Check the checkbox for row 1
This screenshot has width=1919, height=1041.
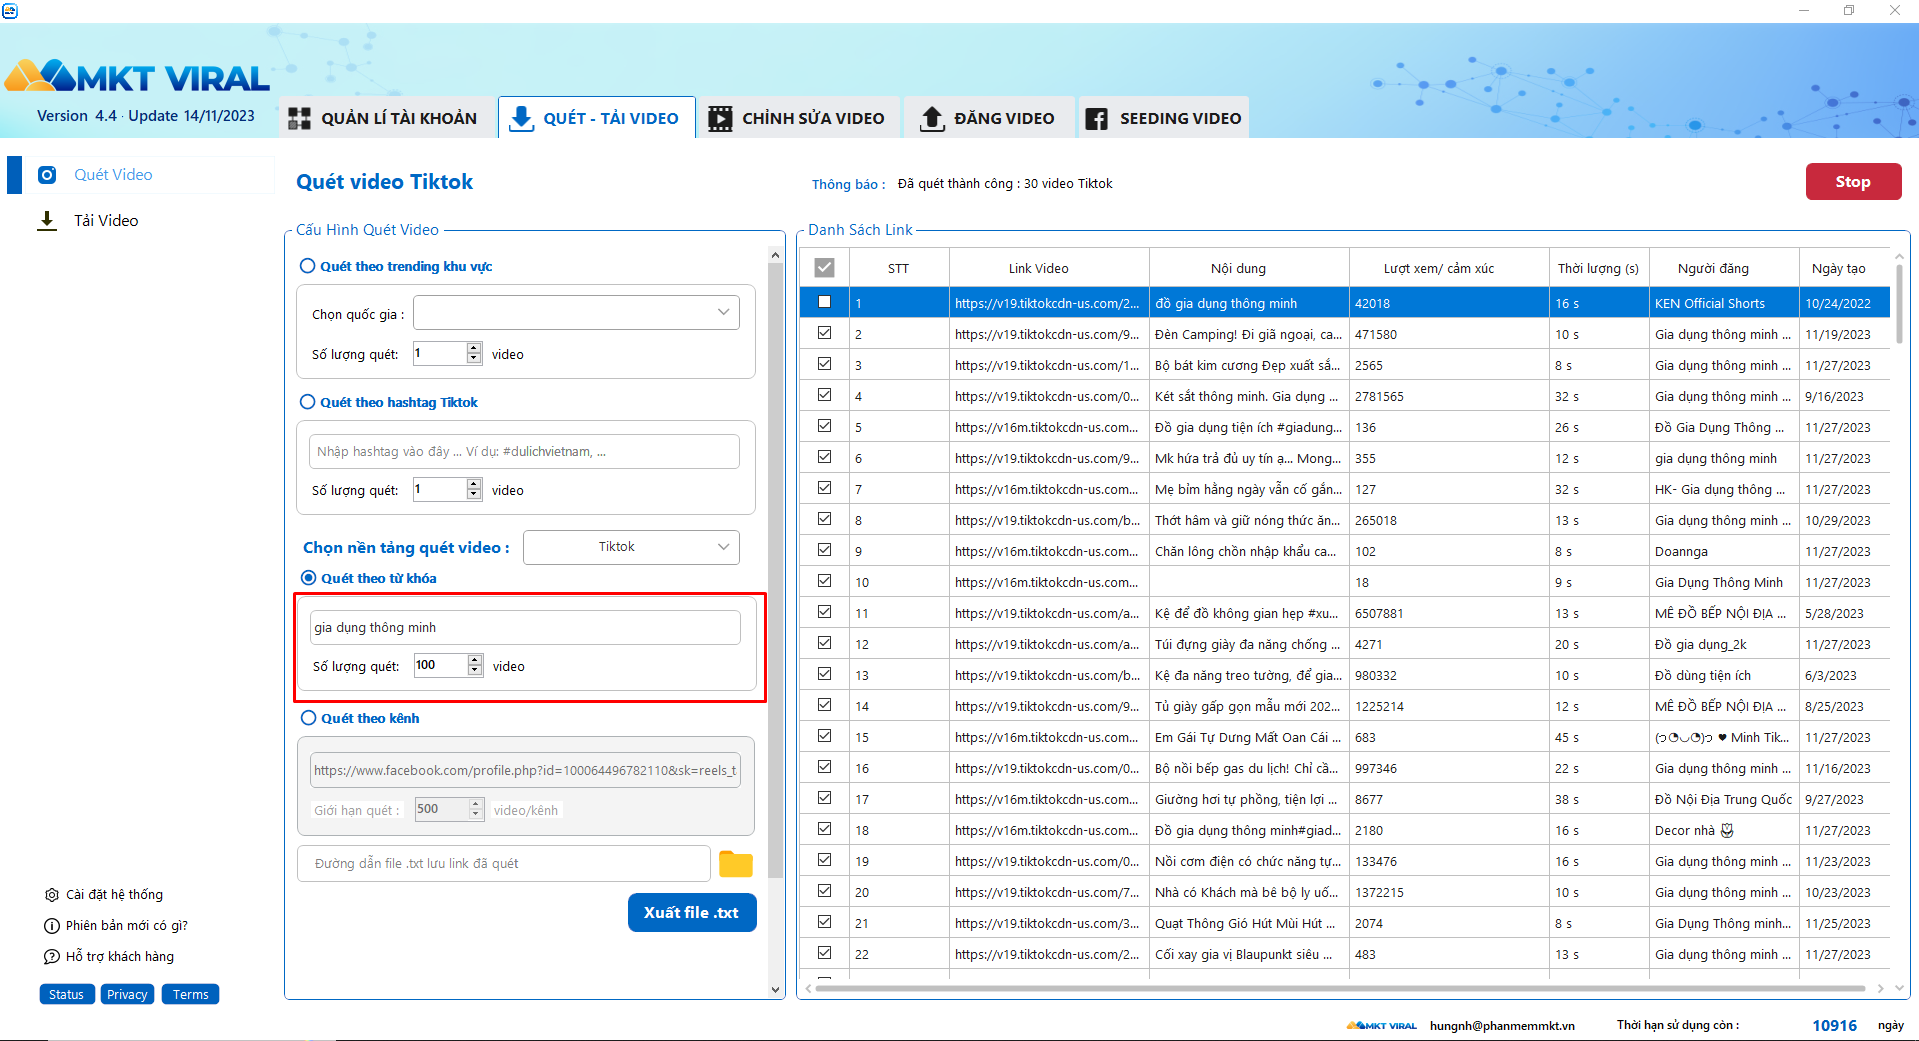[x=824, y=302]
